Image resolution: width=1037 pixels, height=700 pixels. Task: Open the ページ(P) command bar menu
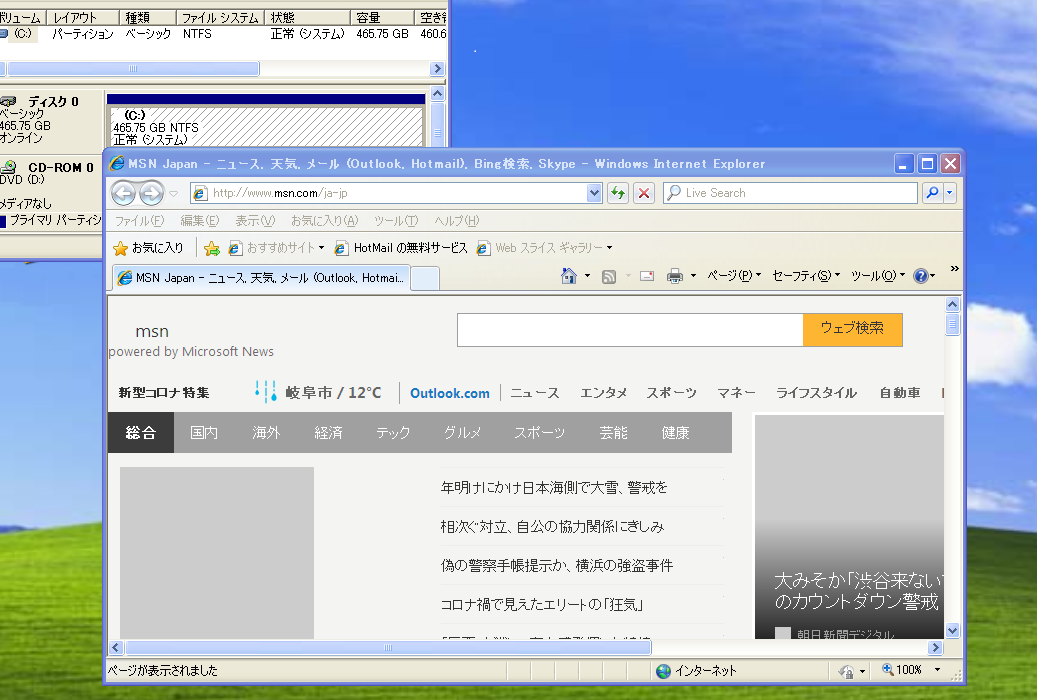[x=734, y=276]
